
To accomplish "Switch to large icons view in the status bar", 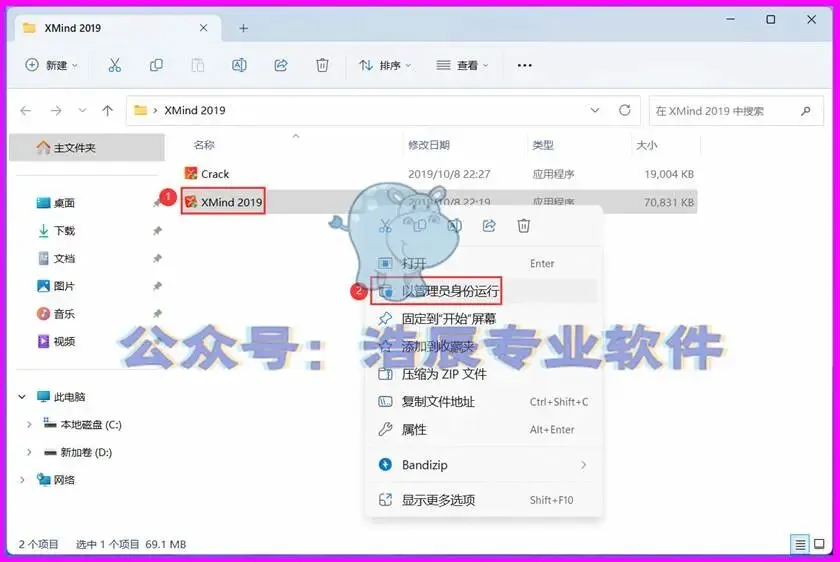I will 819,544.
